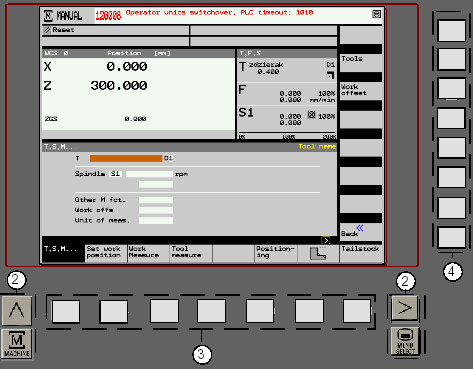Click the MACHINE key icon
The height and width of the screenshot is (369, 473).
click(17, 343)
